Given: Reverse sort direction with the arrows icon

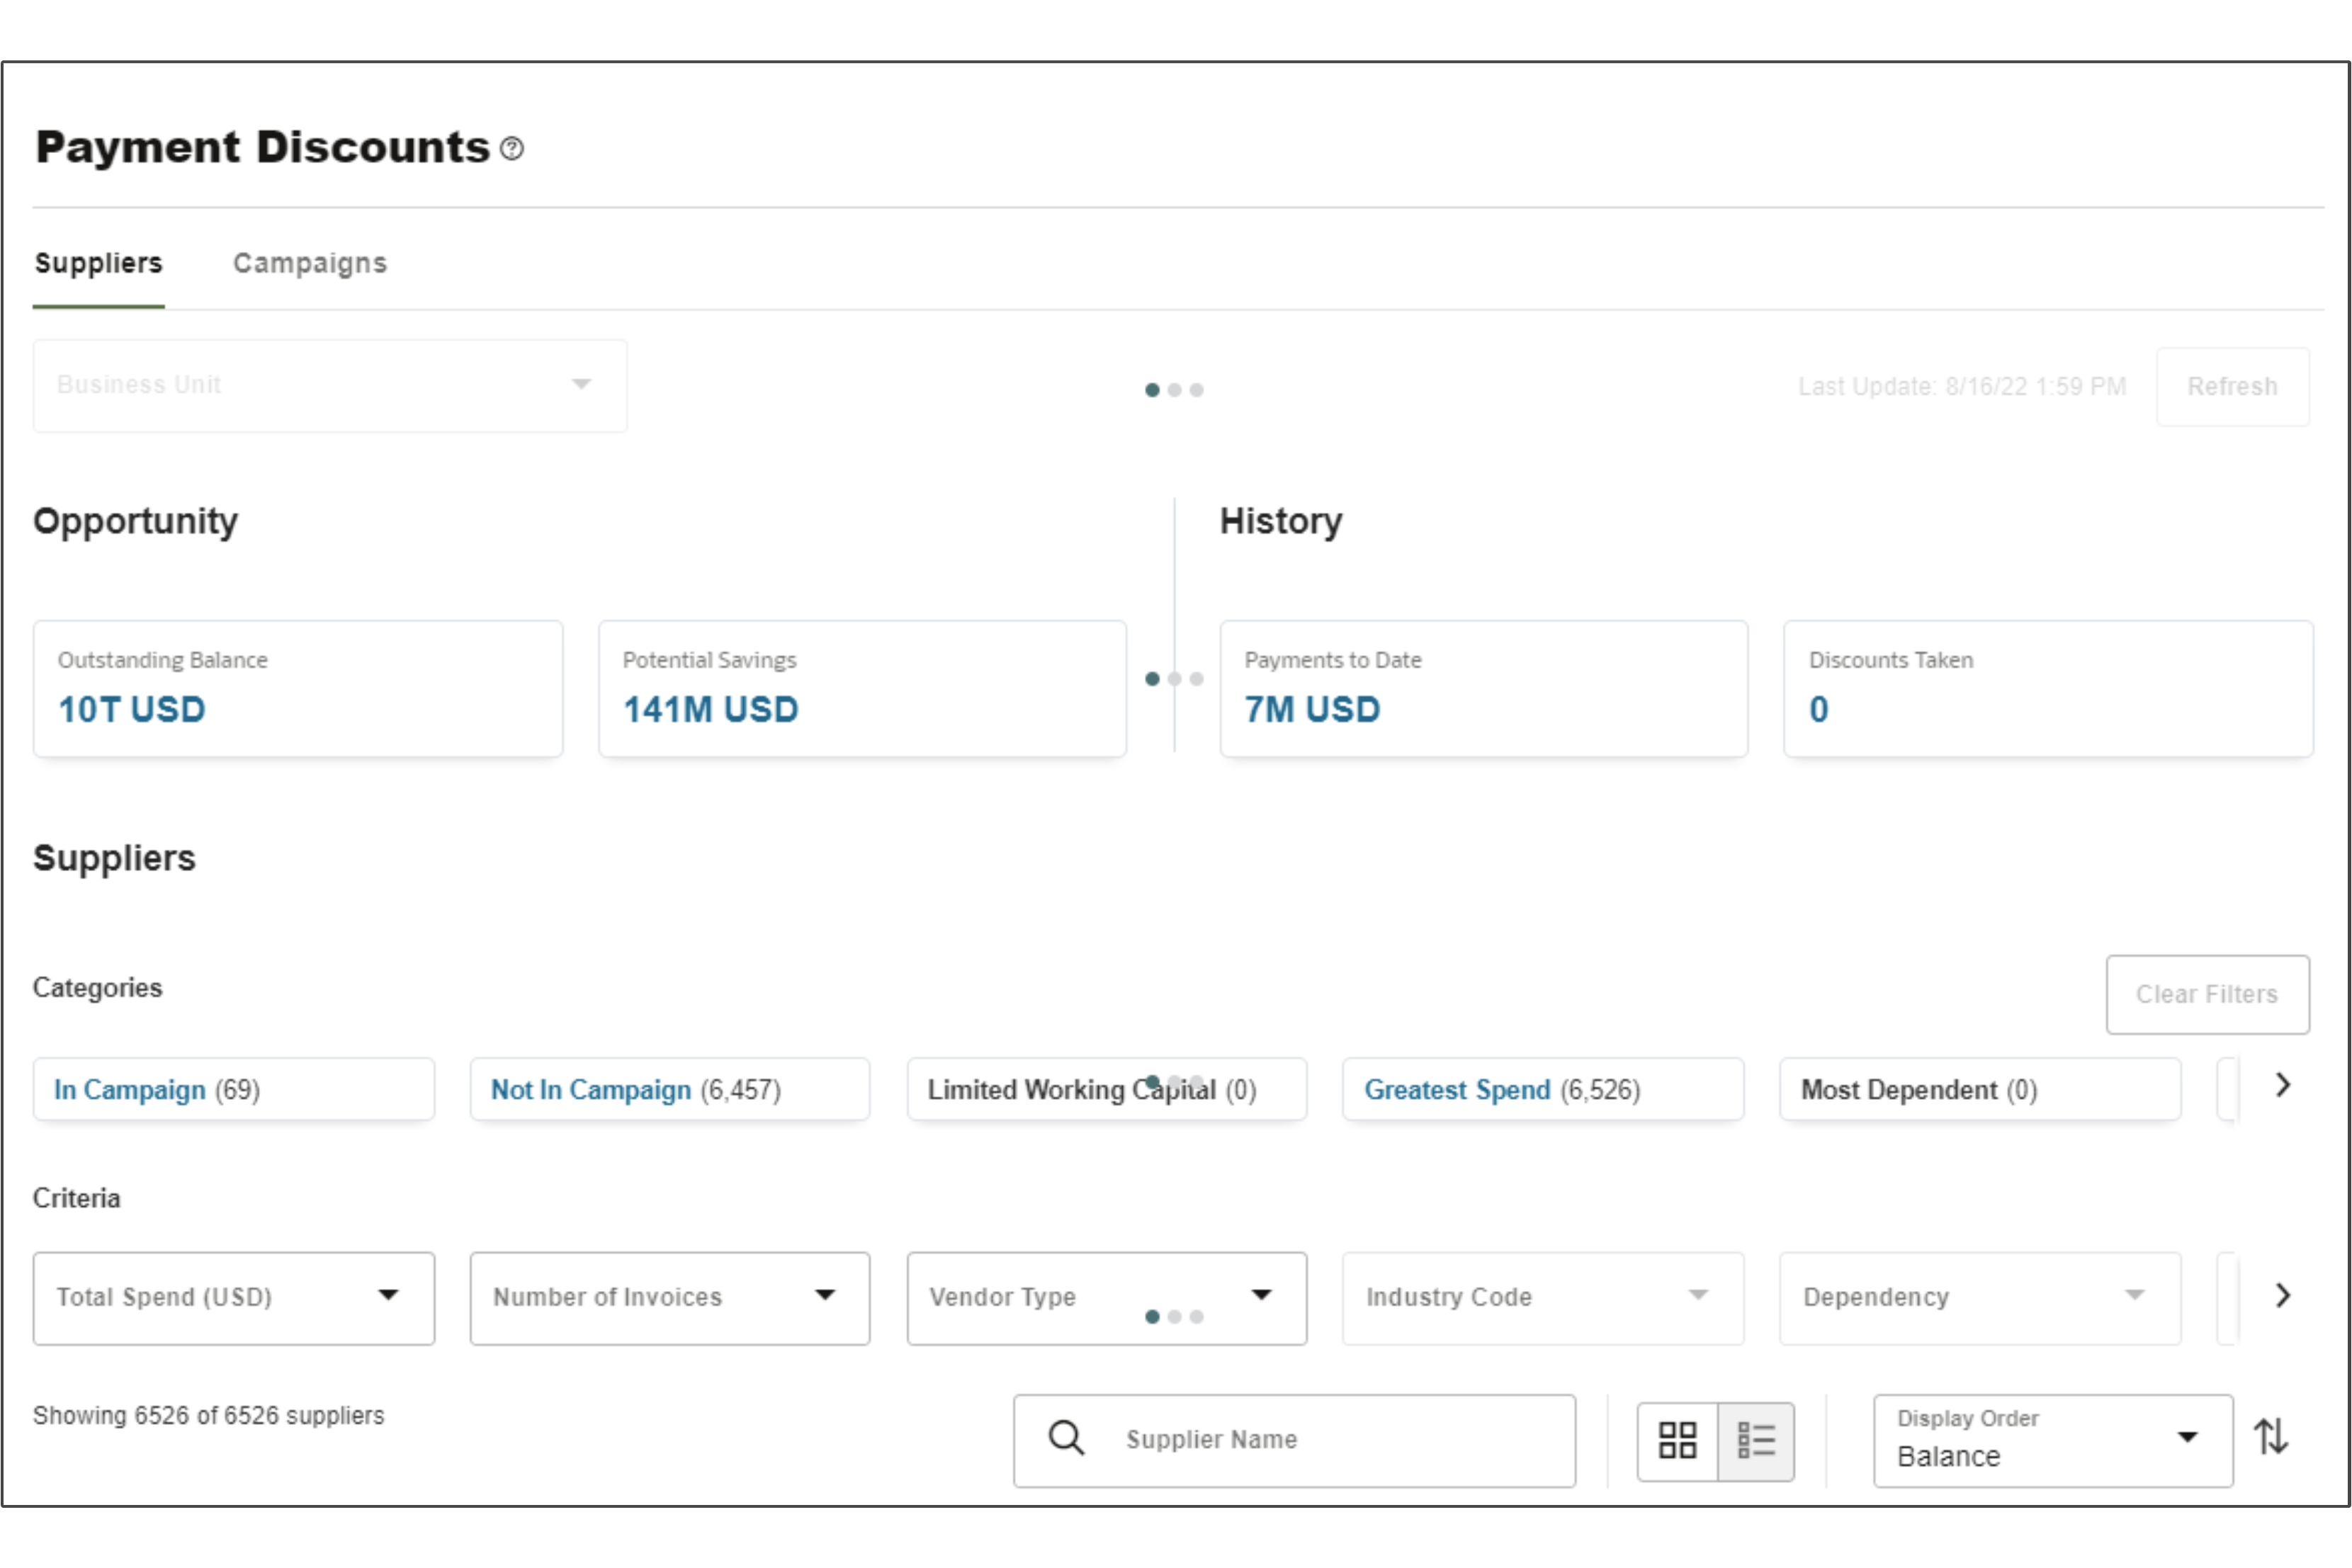Looking at the screenshot, I should tap(2270, 1437).
